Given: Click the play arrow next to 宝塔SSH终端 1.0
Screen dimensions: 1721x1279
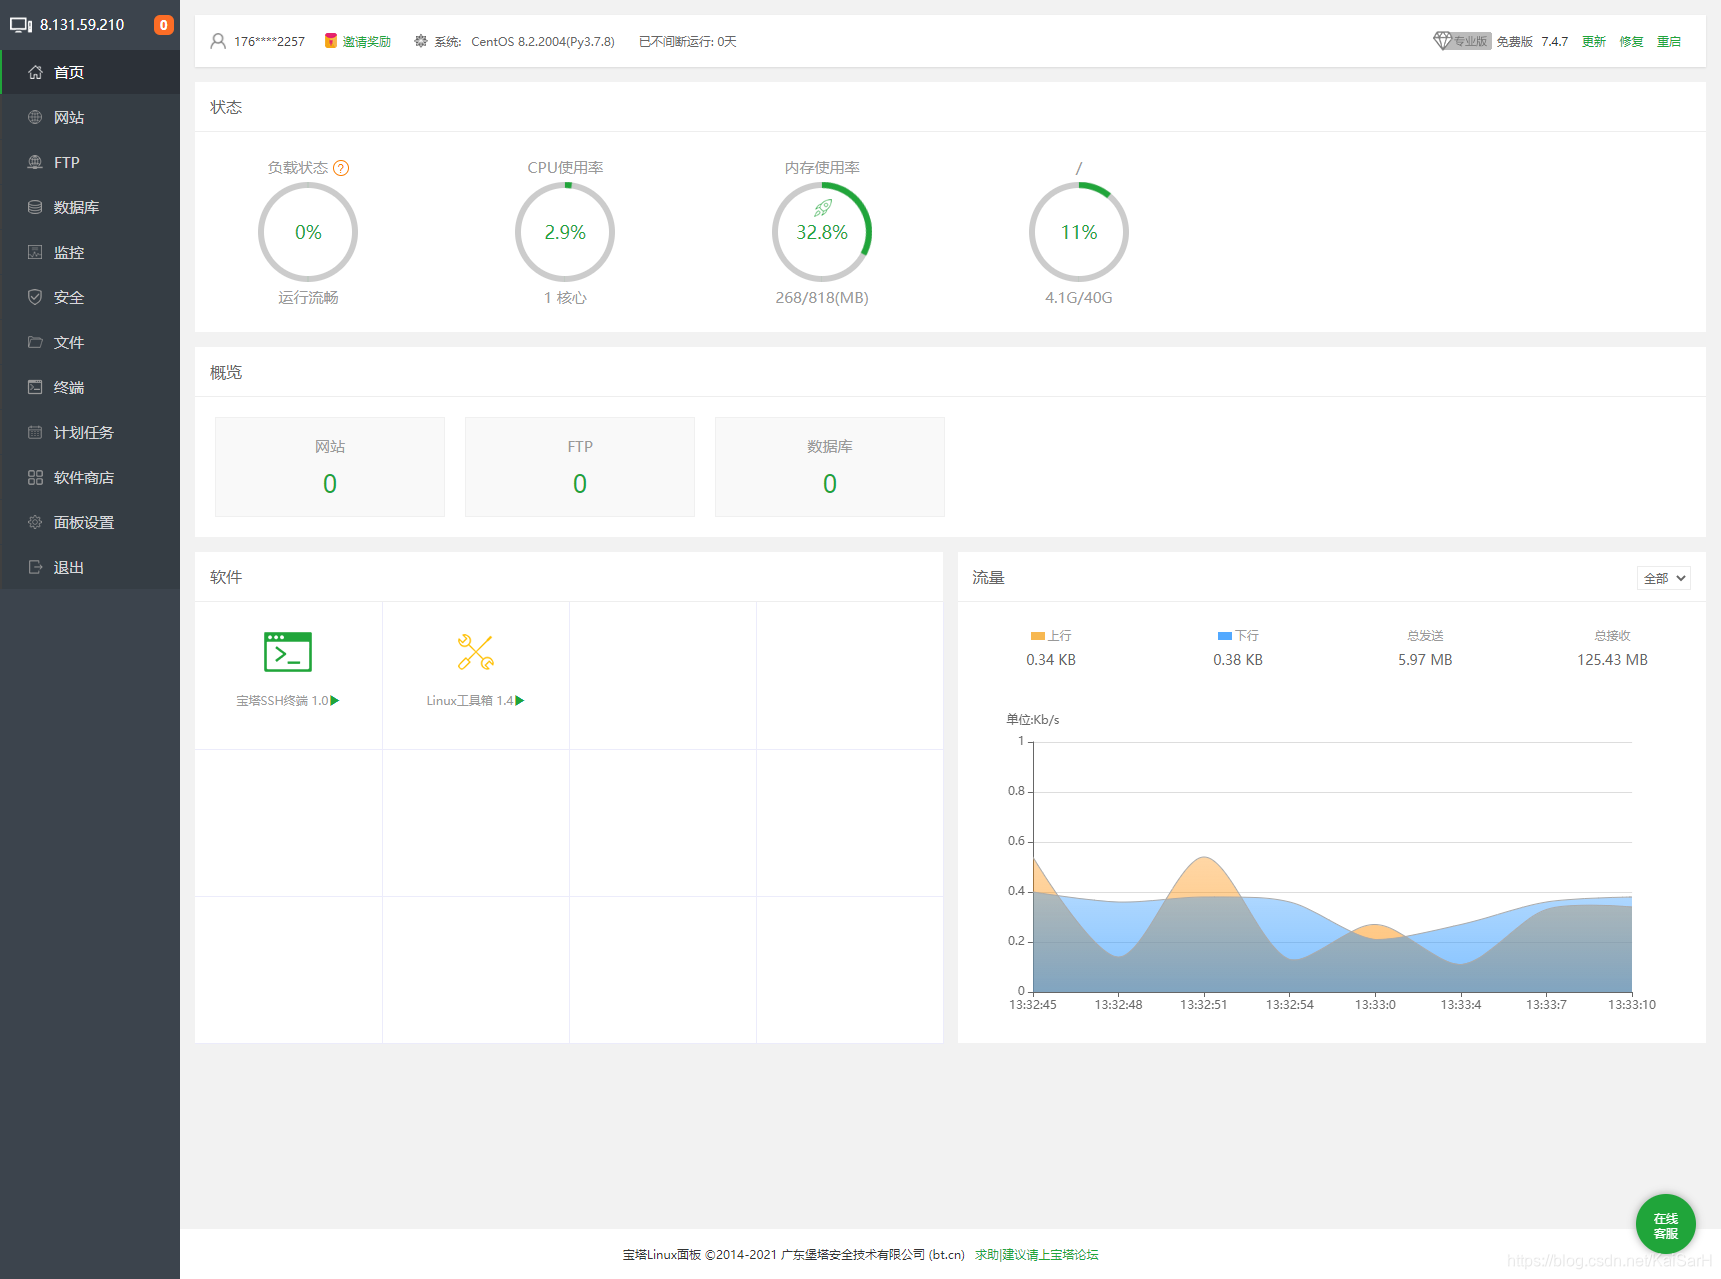Looking at the screenshot, I should pos(335,701).
